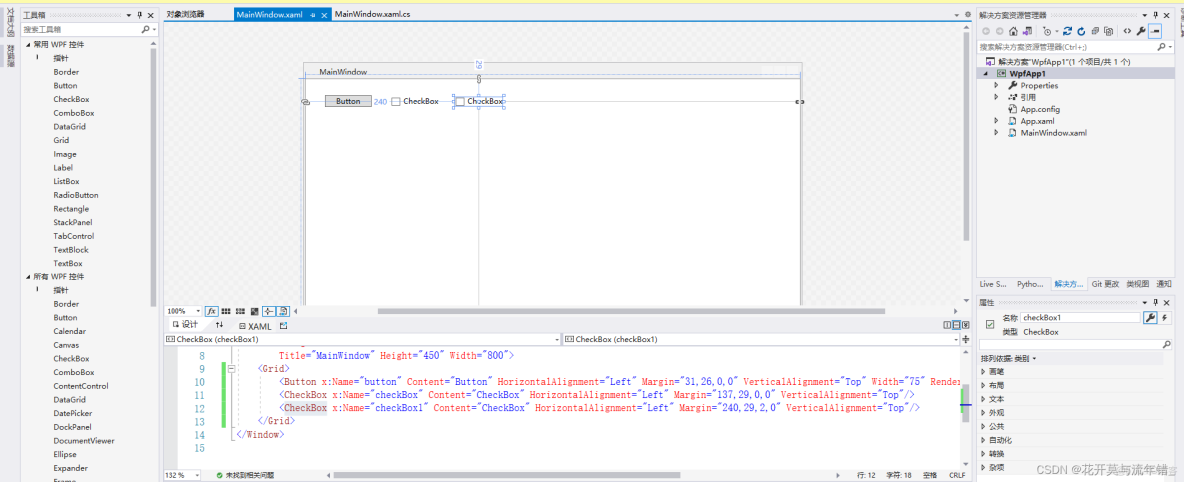The image size is (1184, 482).
Task: Open 类视图 tab
Action: coord(1138,284)
